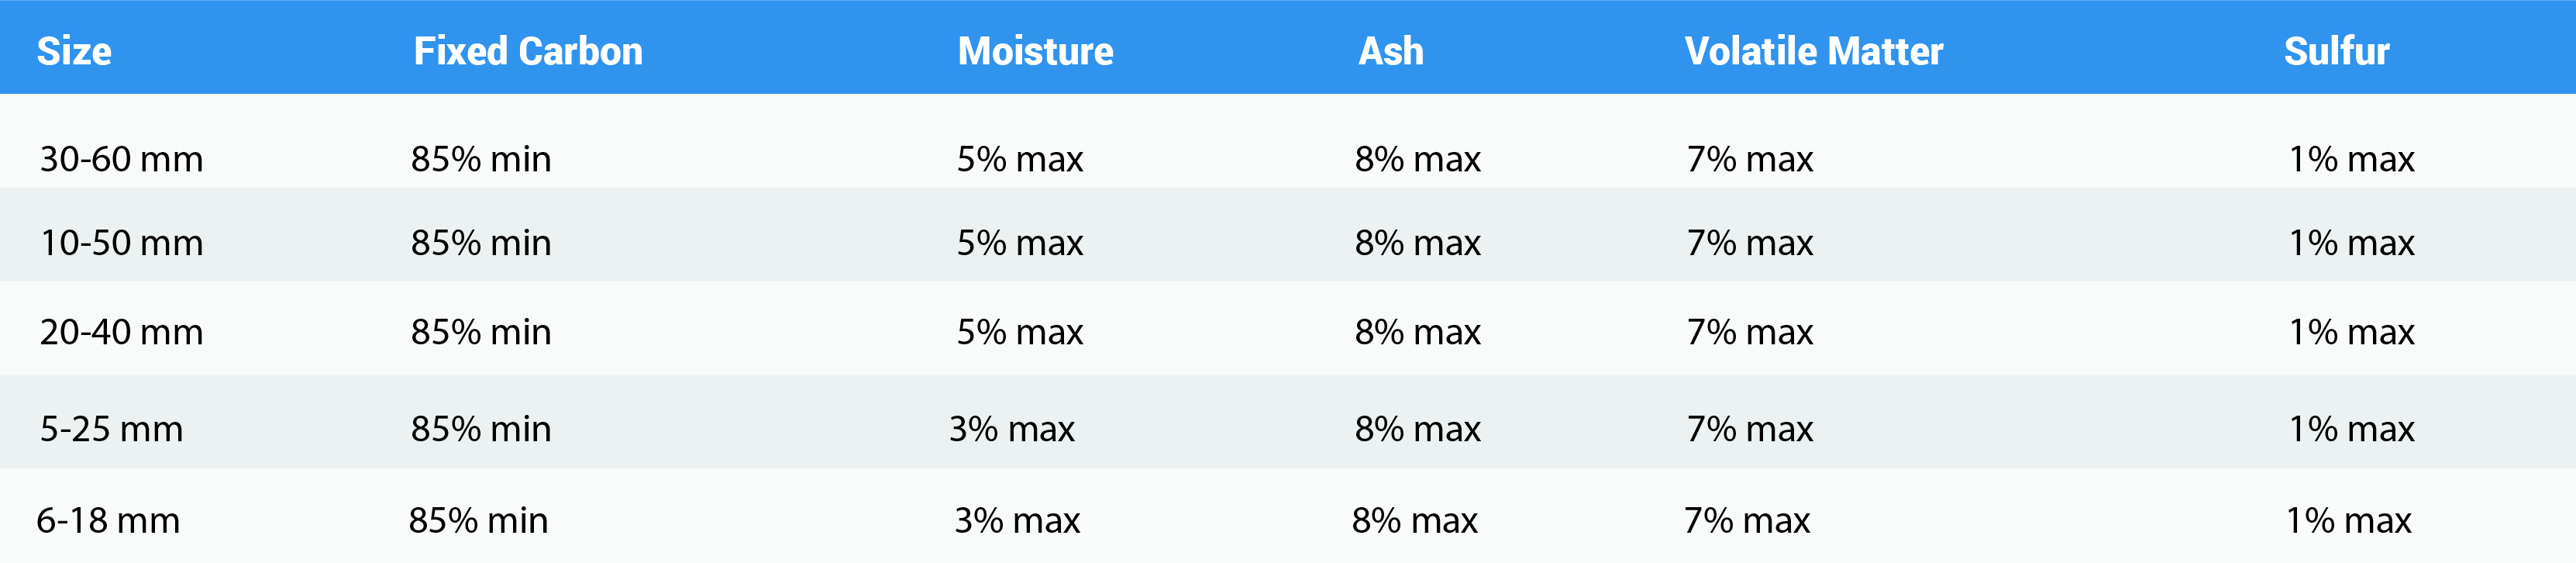Image resolution: width=2576 pixels, height=563 pixels.
Task: Click 85% min in the 10-50 mm row
Action: click(481, 243)
